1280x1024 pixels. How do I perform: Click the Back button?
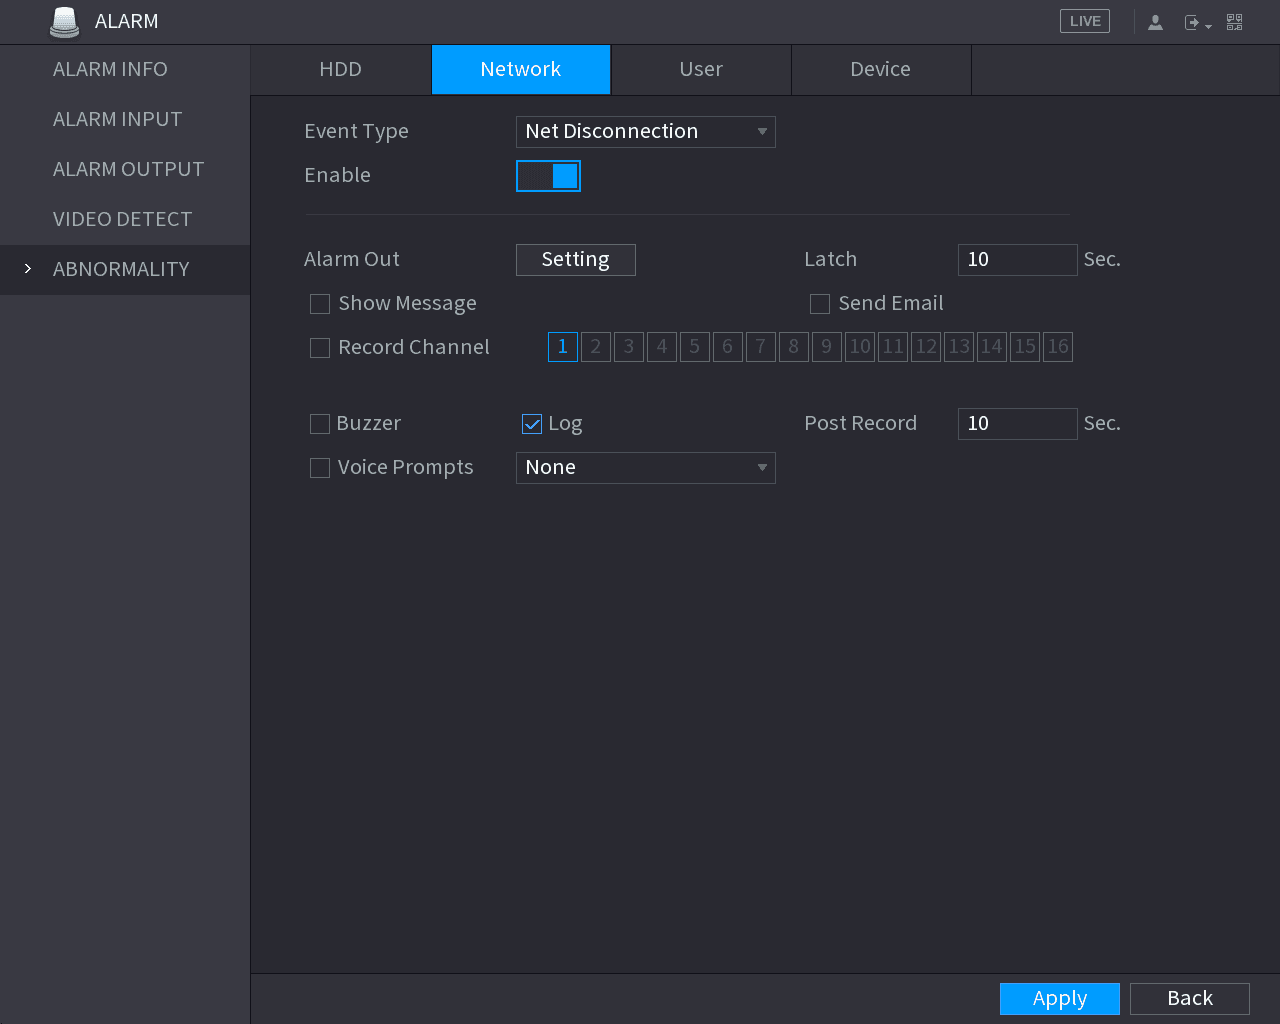click(x=1190, y=999)
